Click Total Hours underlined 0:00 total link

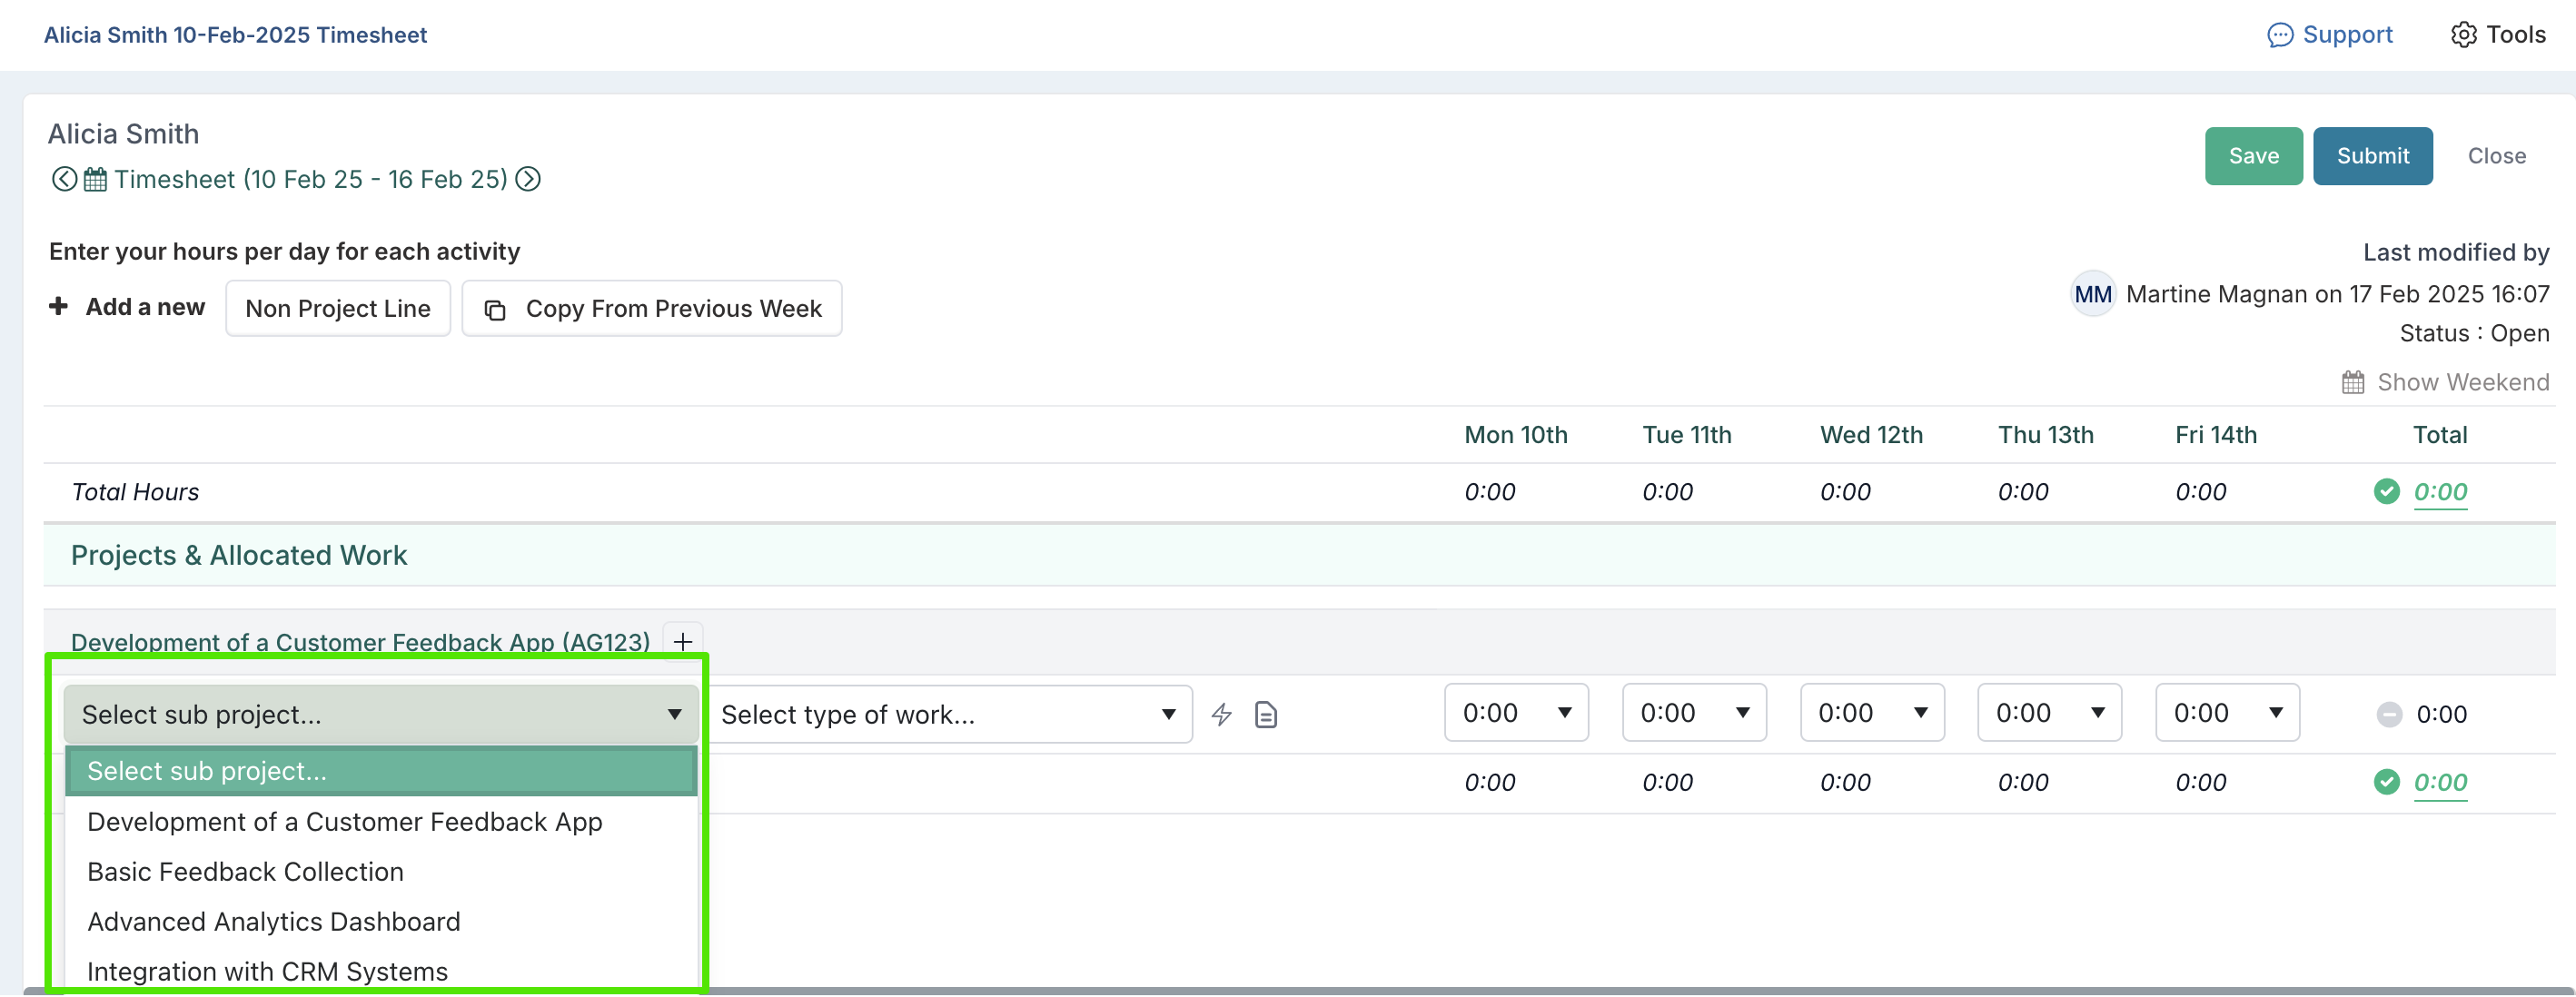[2440, 491]
